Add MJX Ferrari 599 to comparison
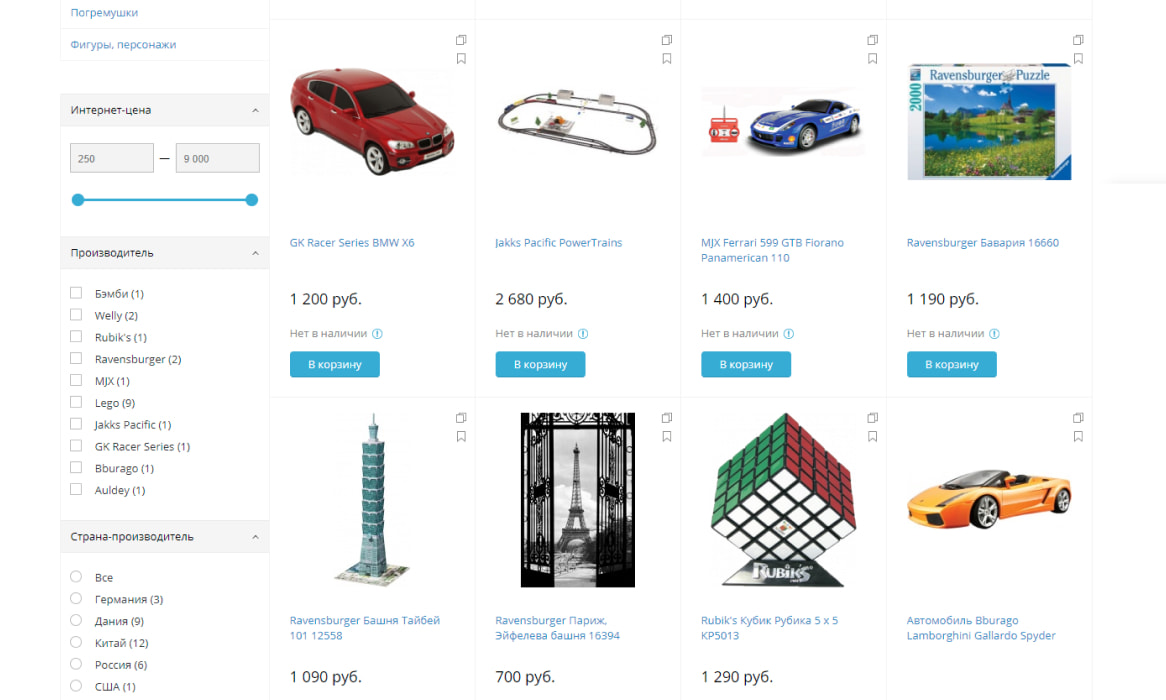This screenshot has width=1166, height=700. 873,39
